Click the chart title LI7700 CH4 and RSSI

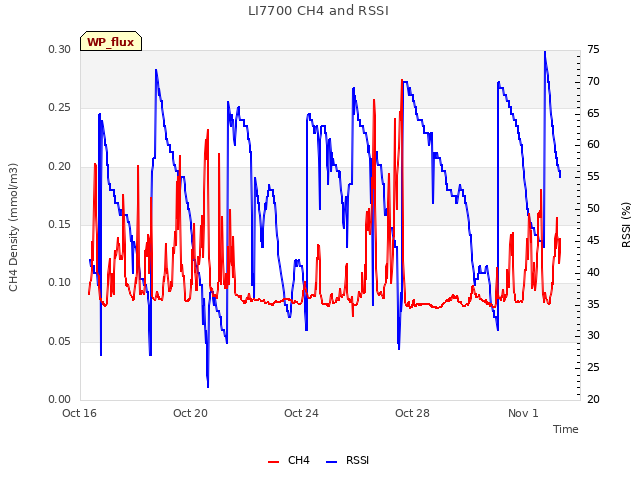click(x=318, y=11)
